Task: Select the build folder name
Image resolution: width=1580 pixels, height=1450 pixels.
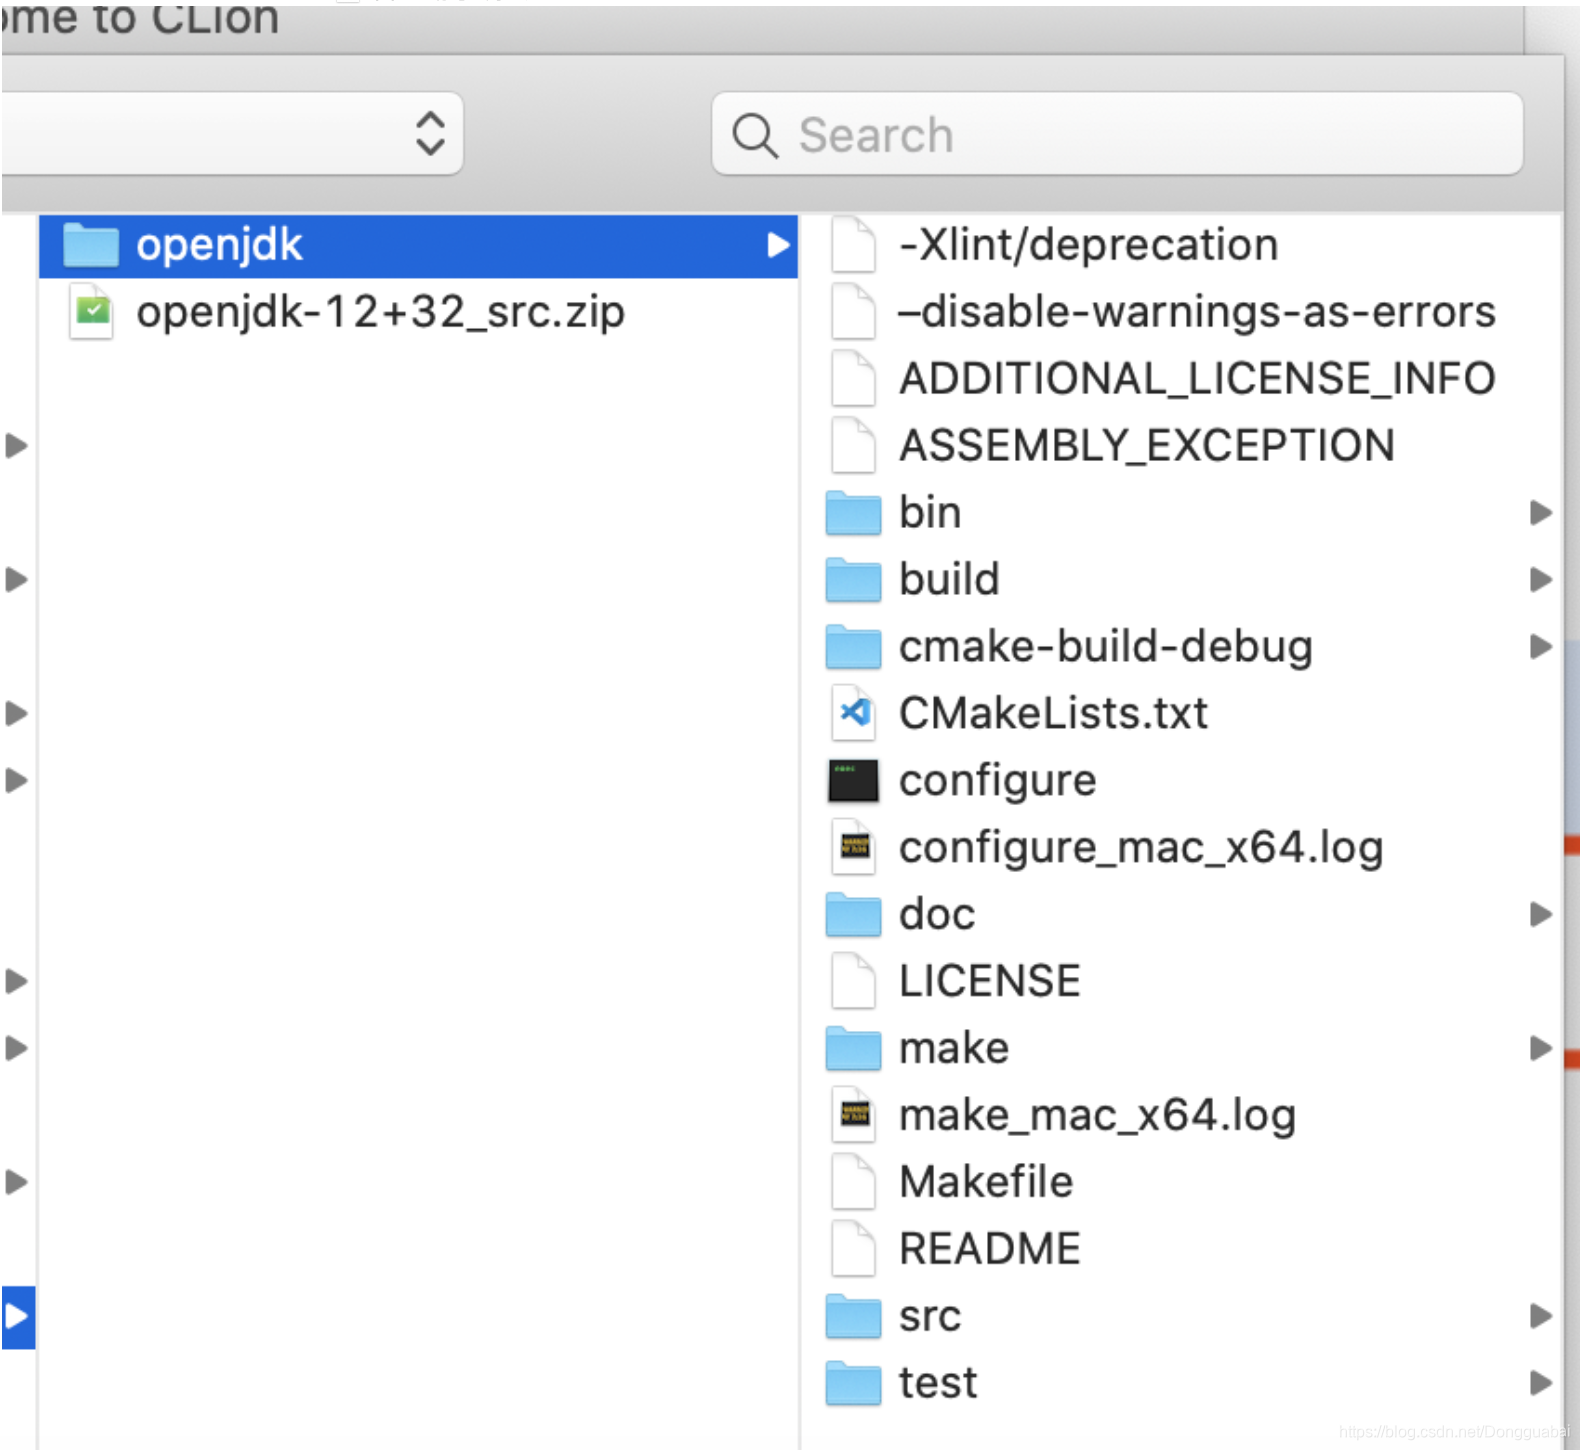Action: tap(949, 580)
